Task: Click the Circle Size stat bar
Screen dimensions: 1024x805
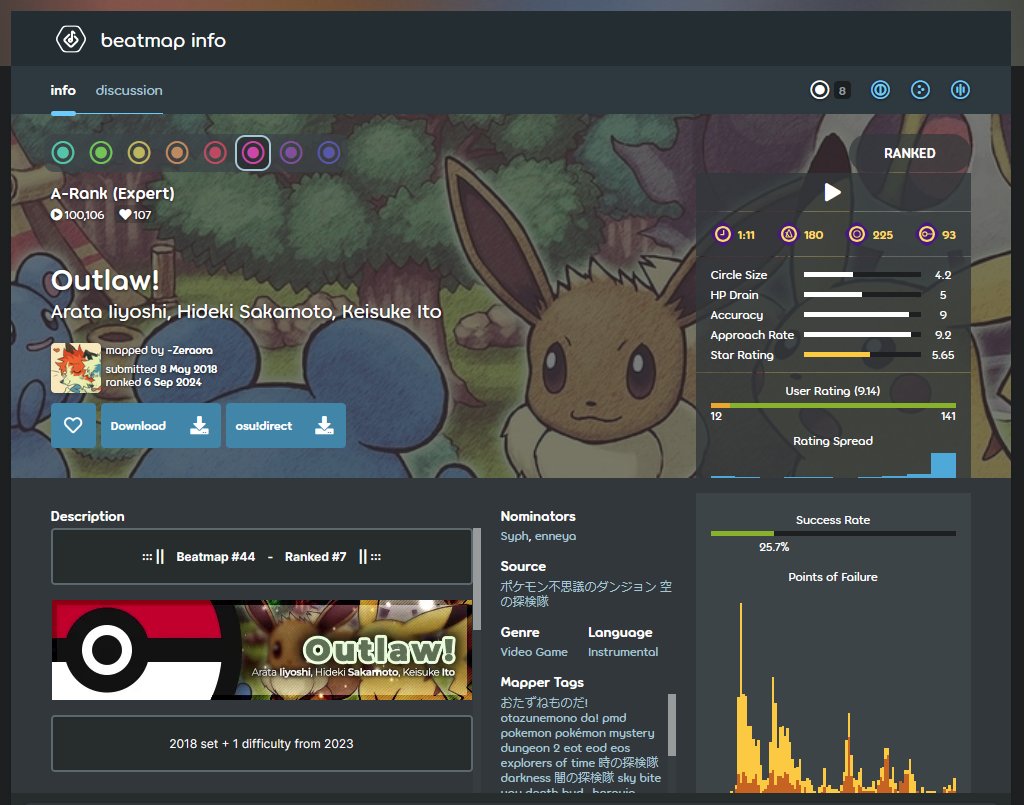Action: (862, 275)
